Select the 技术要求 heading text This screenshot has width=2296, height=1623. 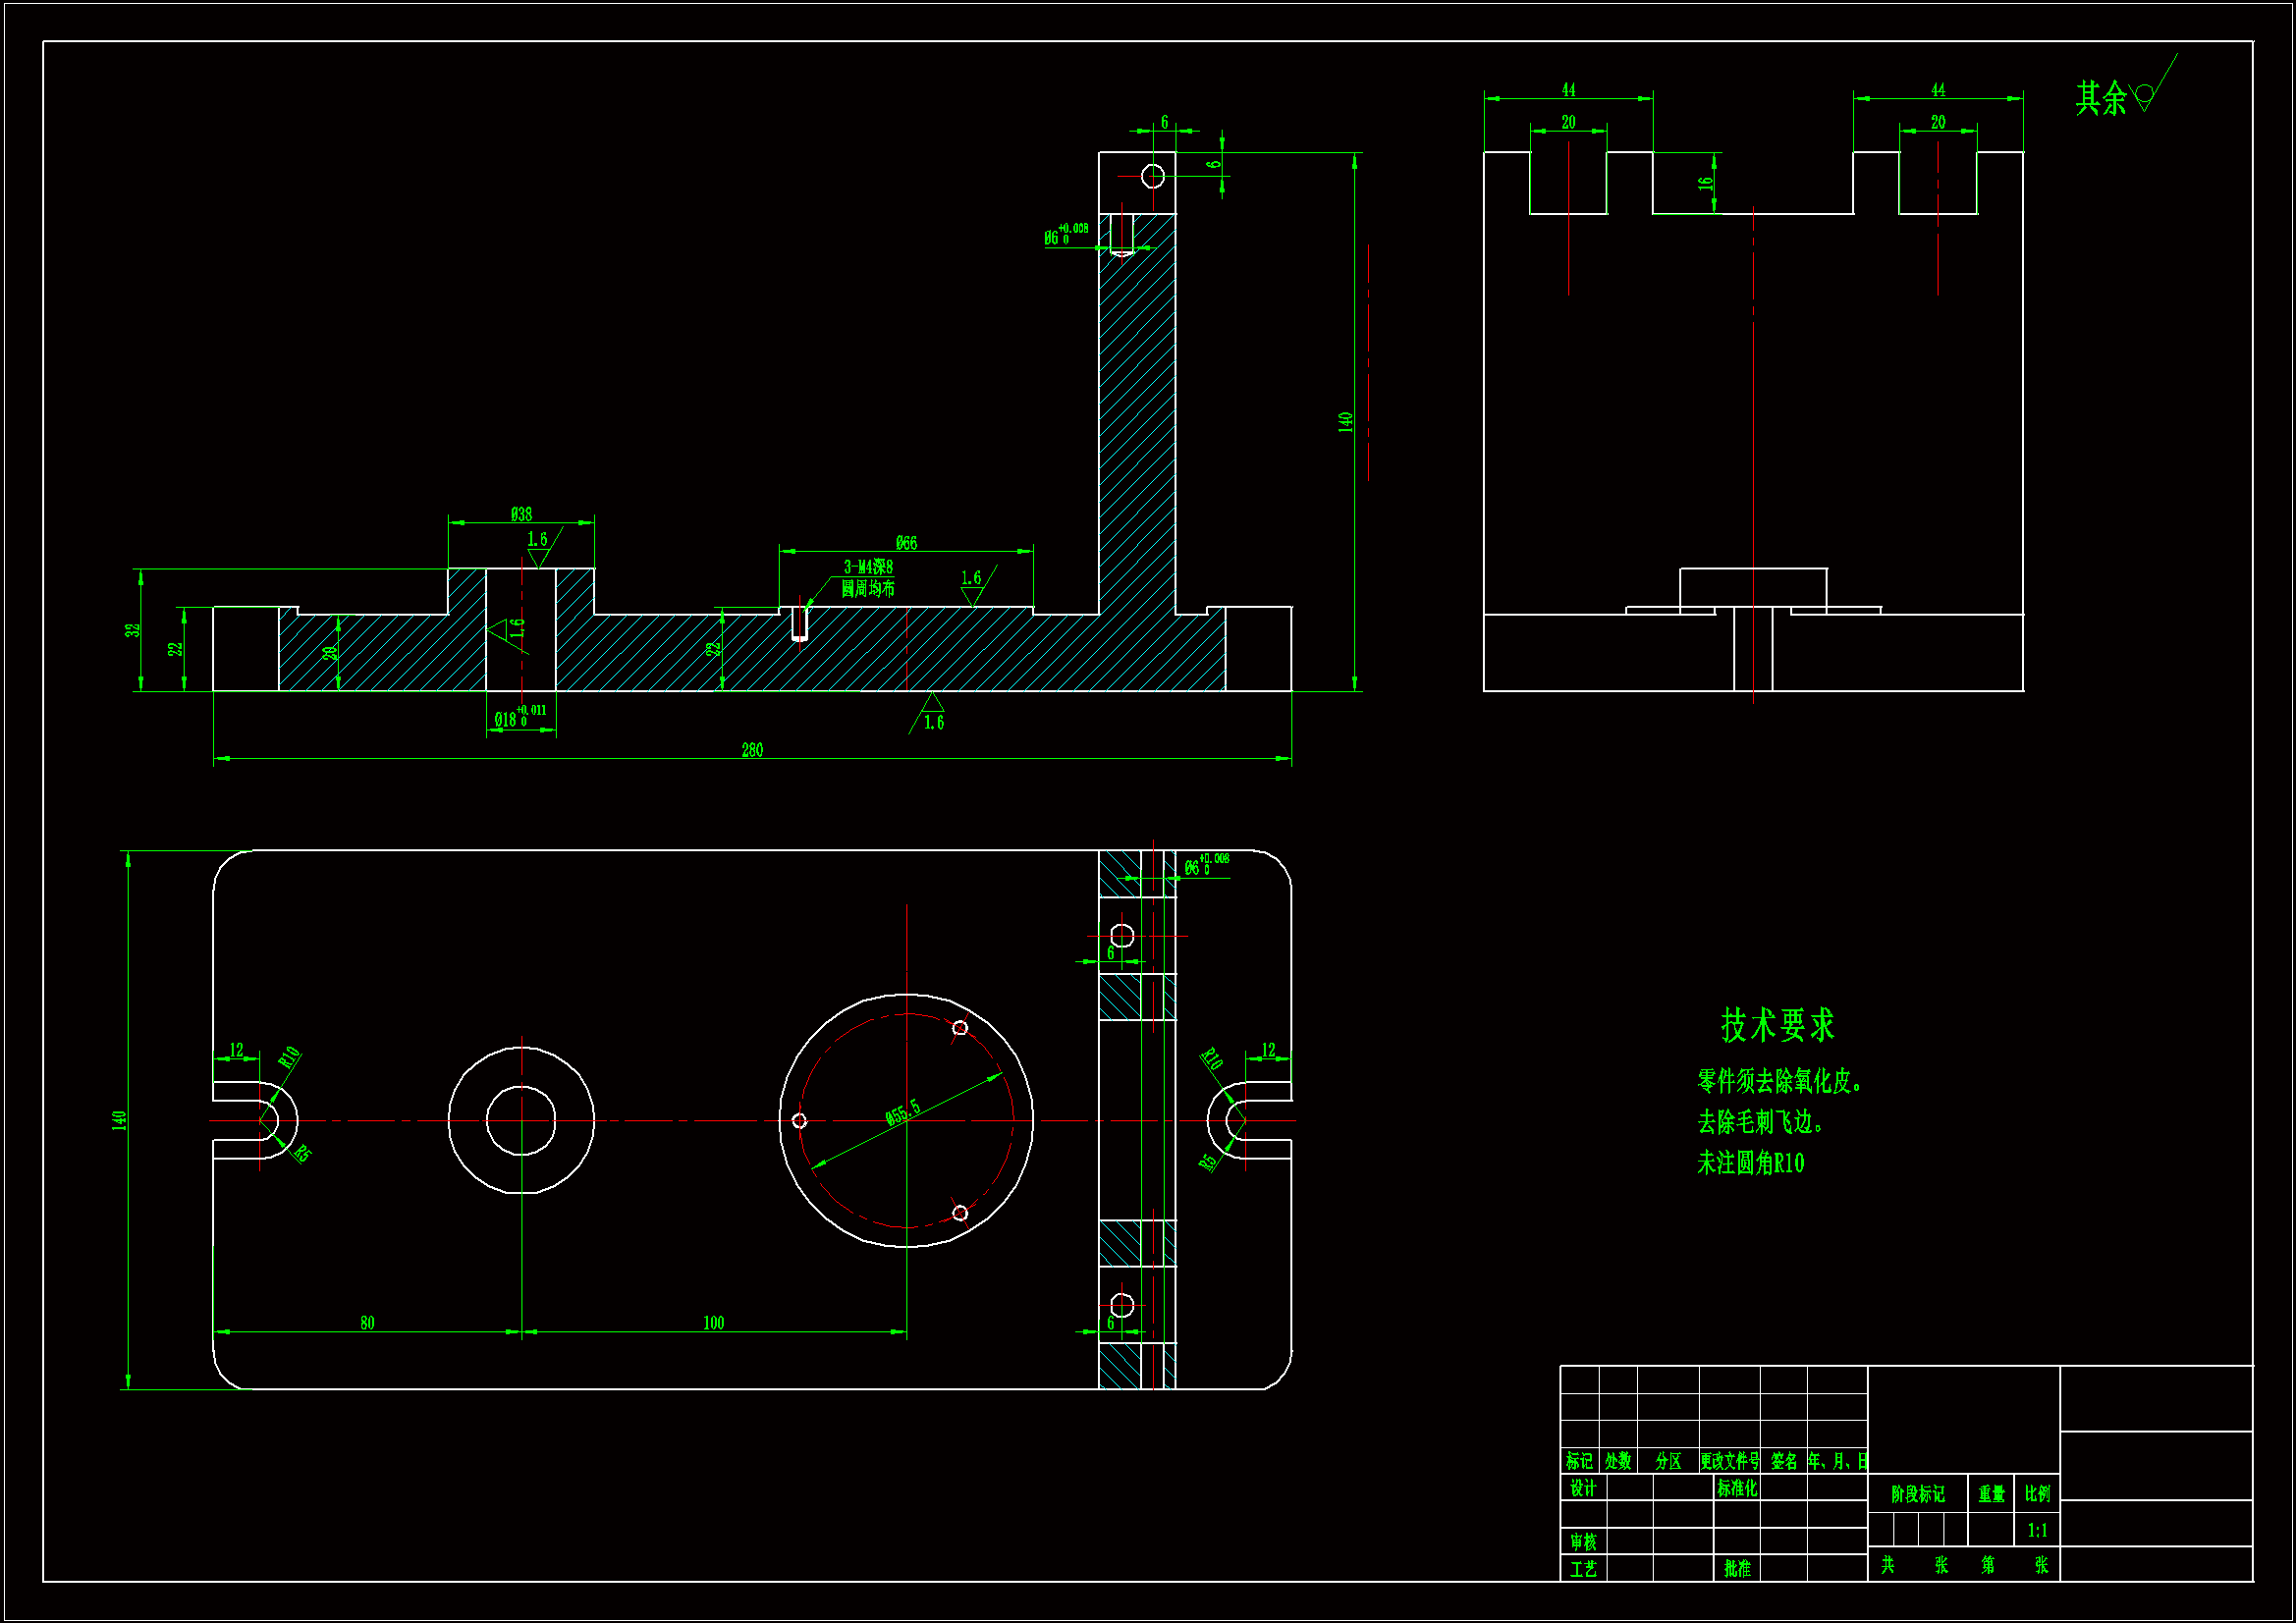[1777, 1025]
